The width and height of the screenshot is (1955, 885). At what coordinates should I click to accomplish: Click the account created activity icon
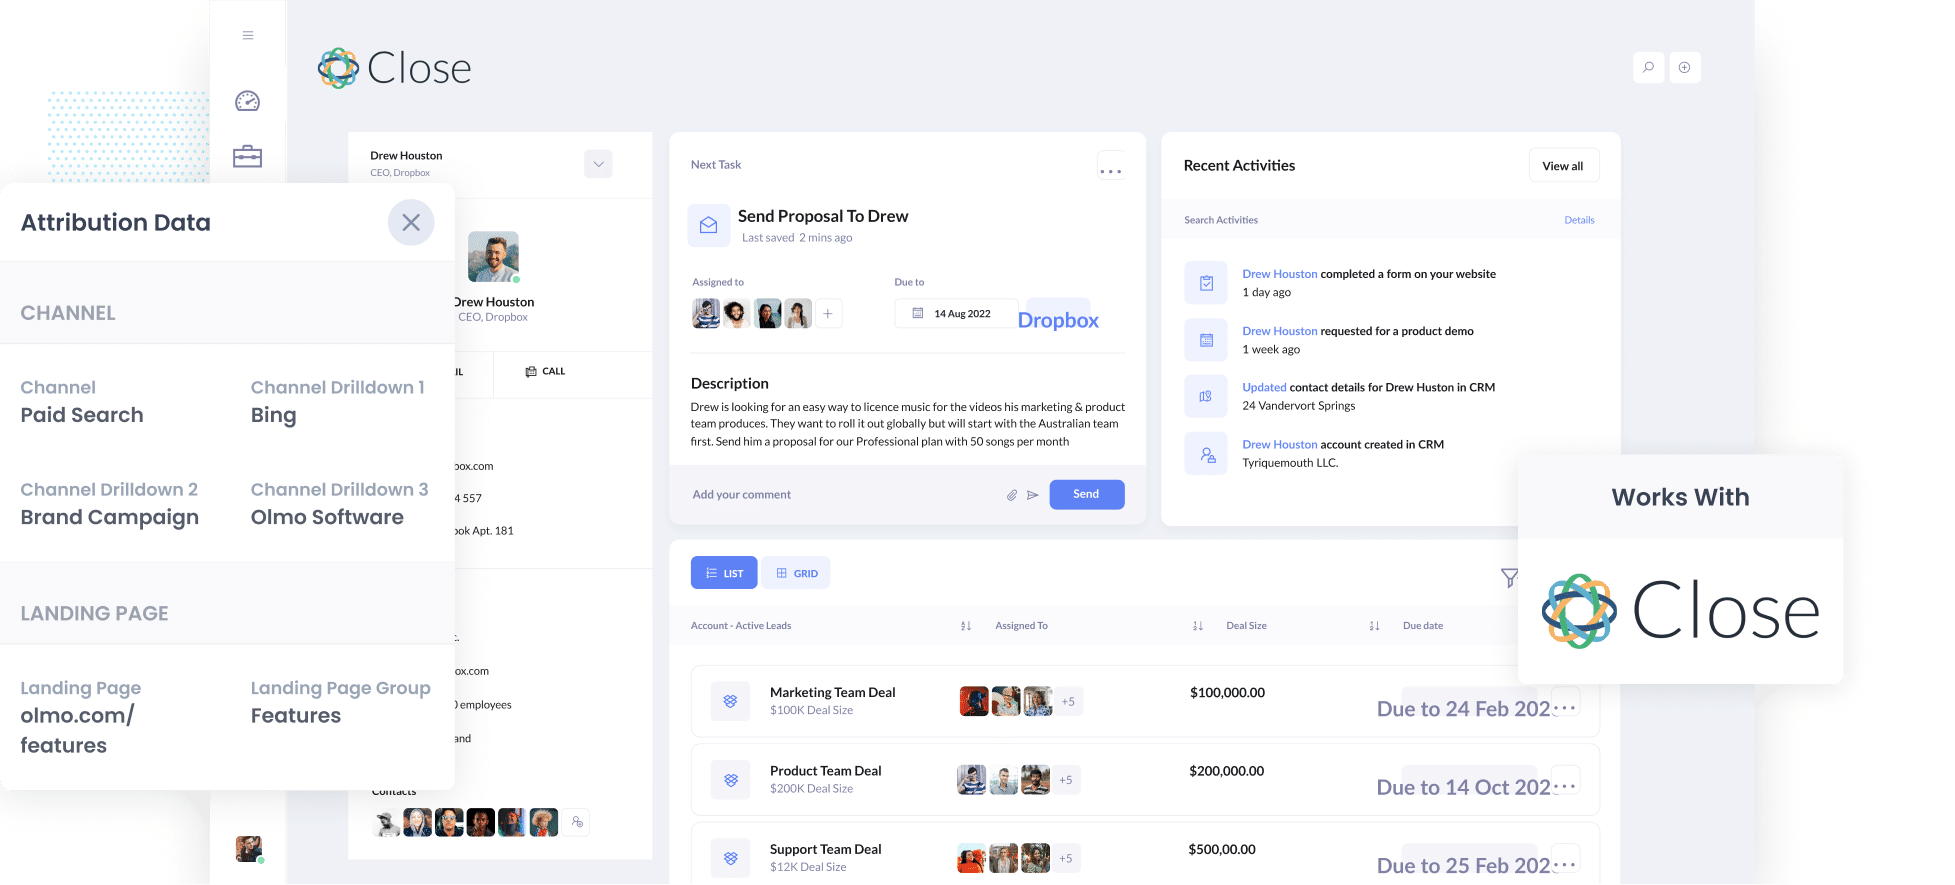point(1206,454)
